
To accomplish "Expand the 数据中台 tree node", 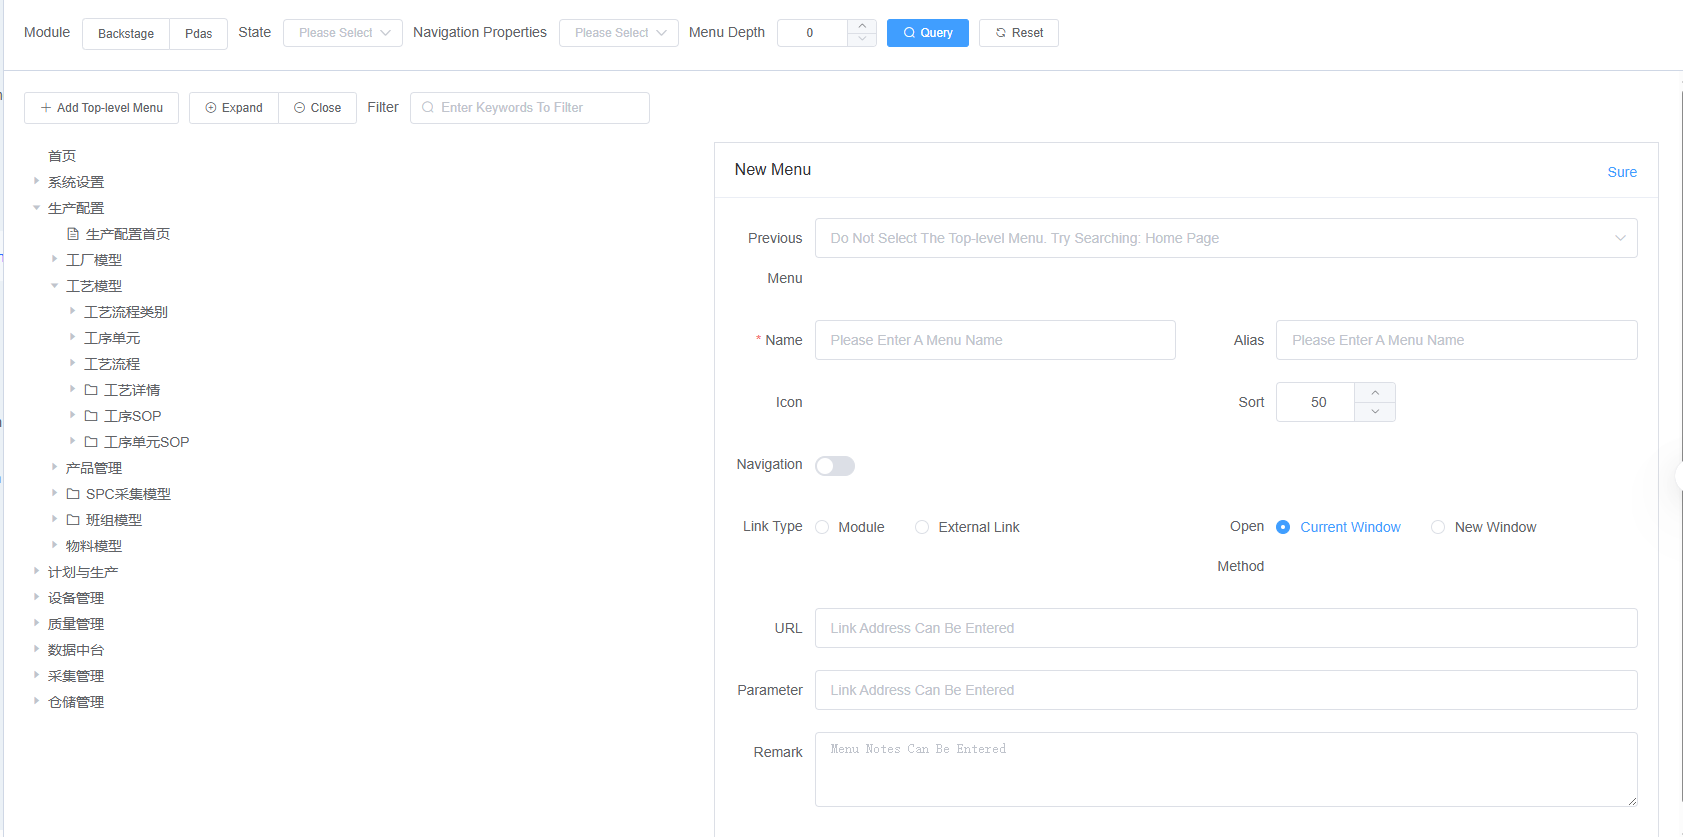I will (37, 649).
